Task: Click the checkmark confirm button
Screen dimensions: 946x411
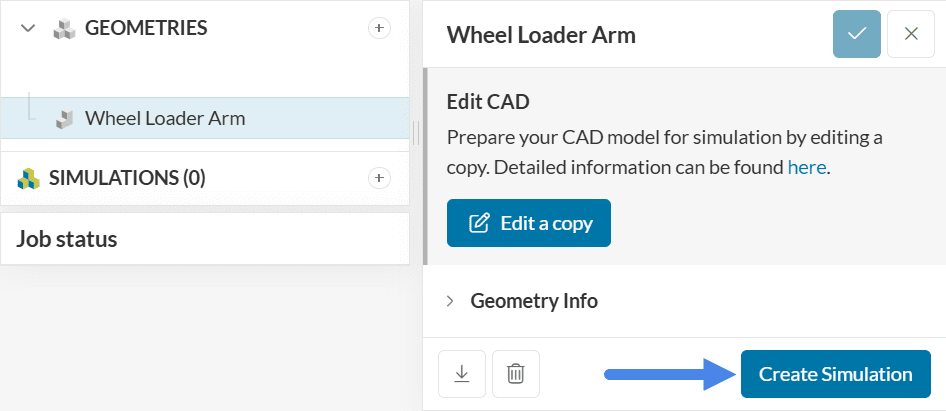Action: (x=857, y=34)
